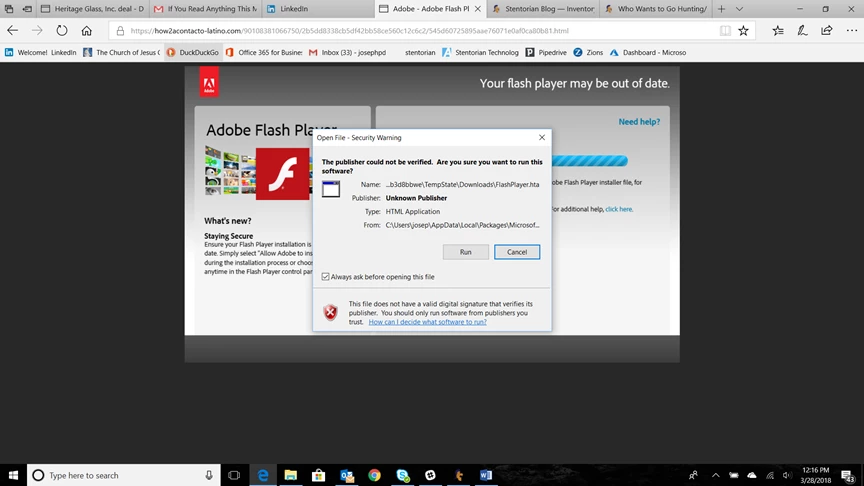This screenshot has height=486, width=864.
Task: Click the Edge forward arrow
Action: (37, 31)
